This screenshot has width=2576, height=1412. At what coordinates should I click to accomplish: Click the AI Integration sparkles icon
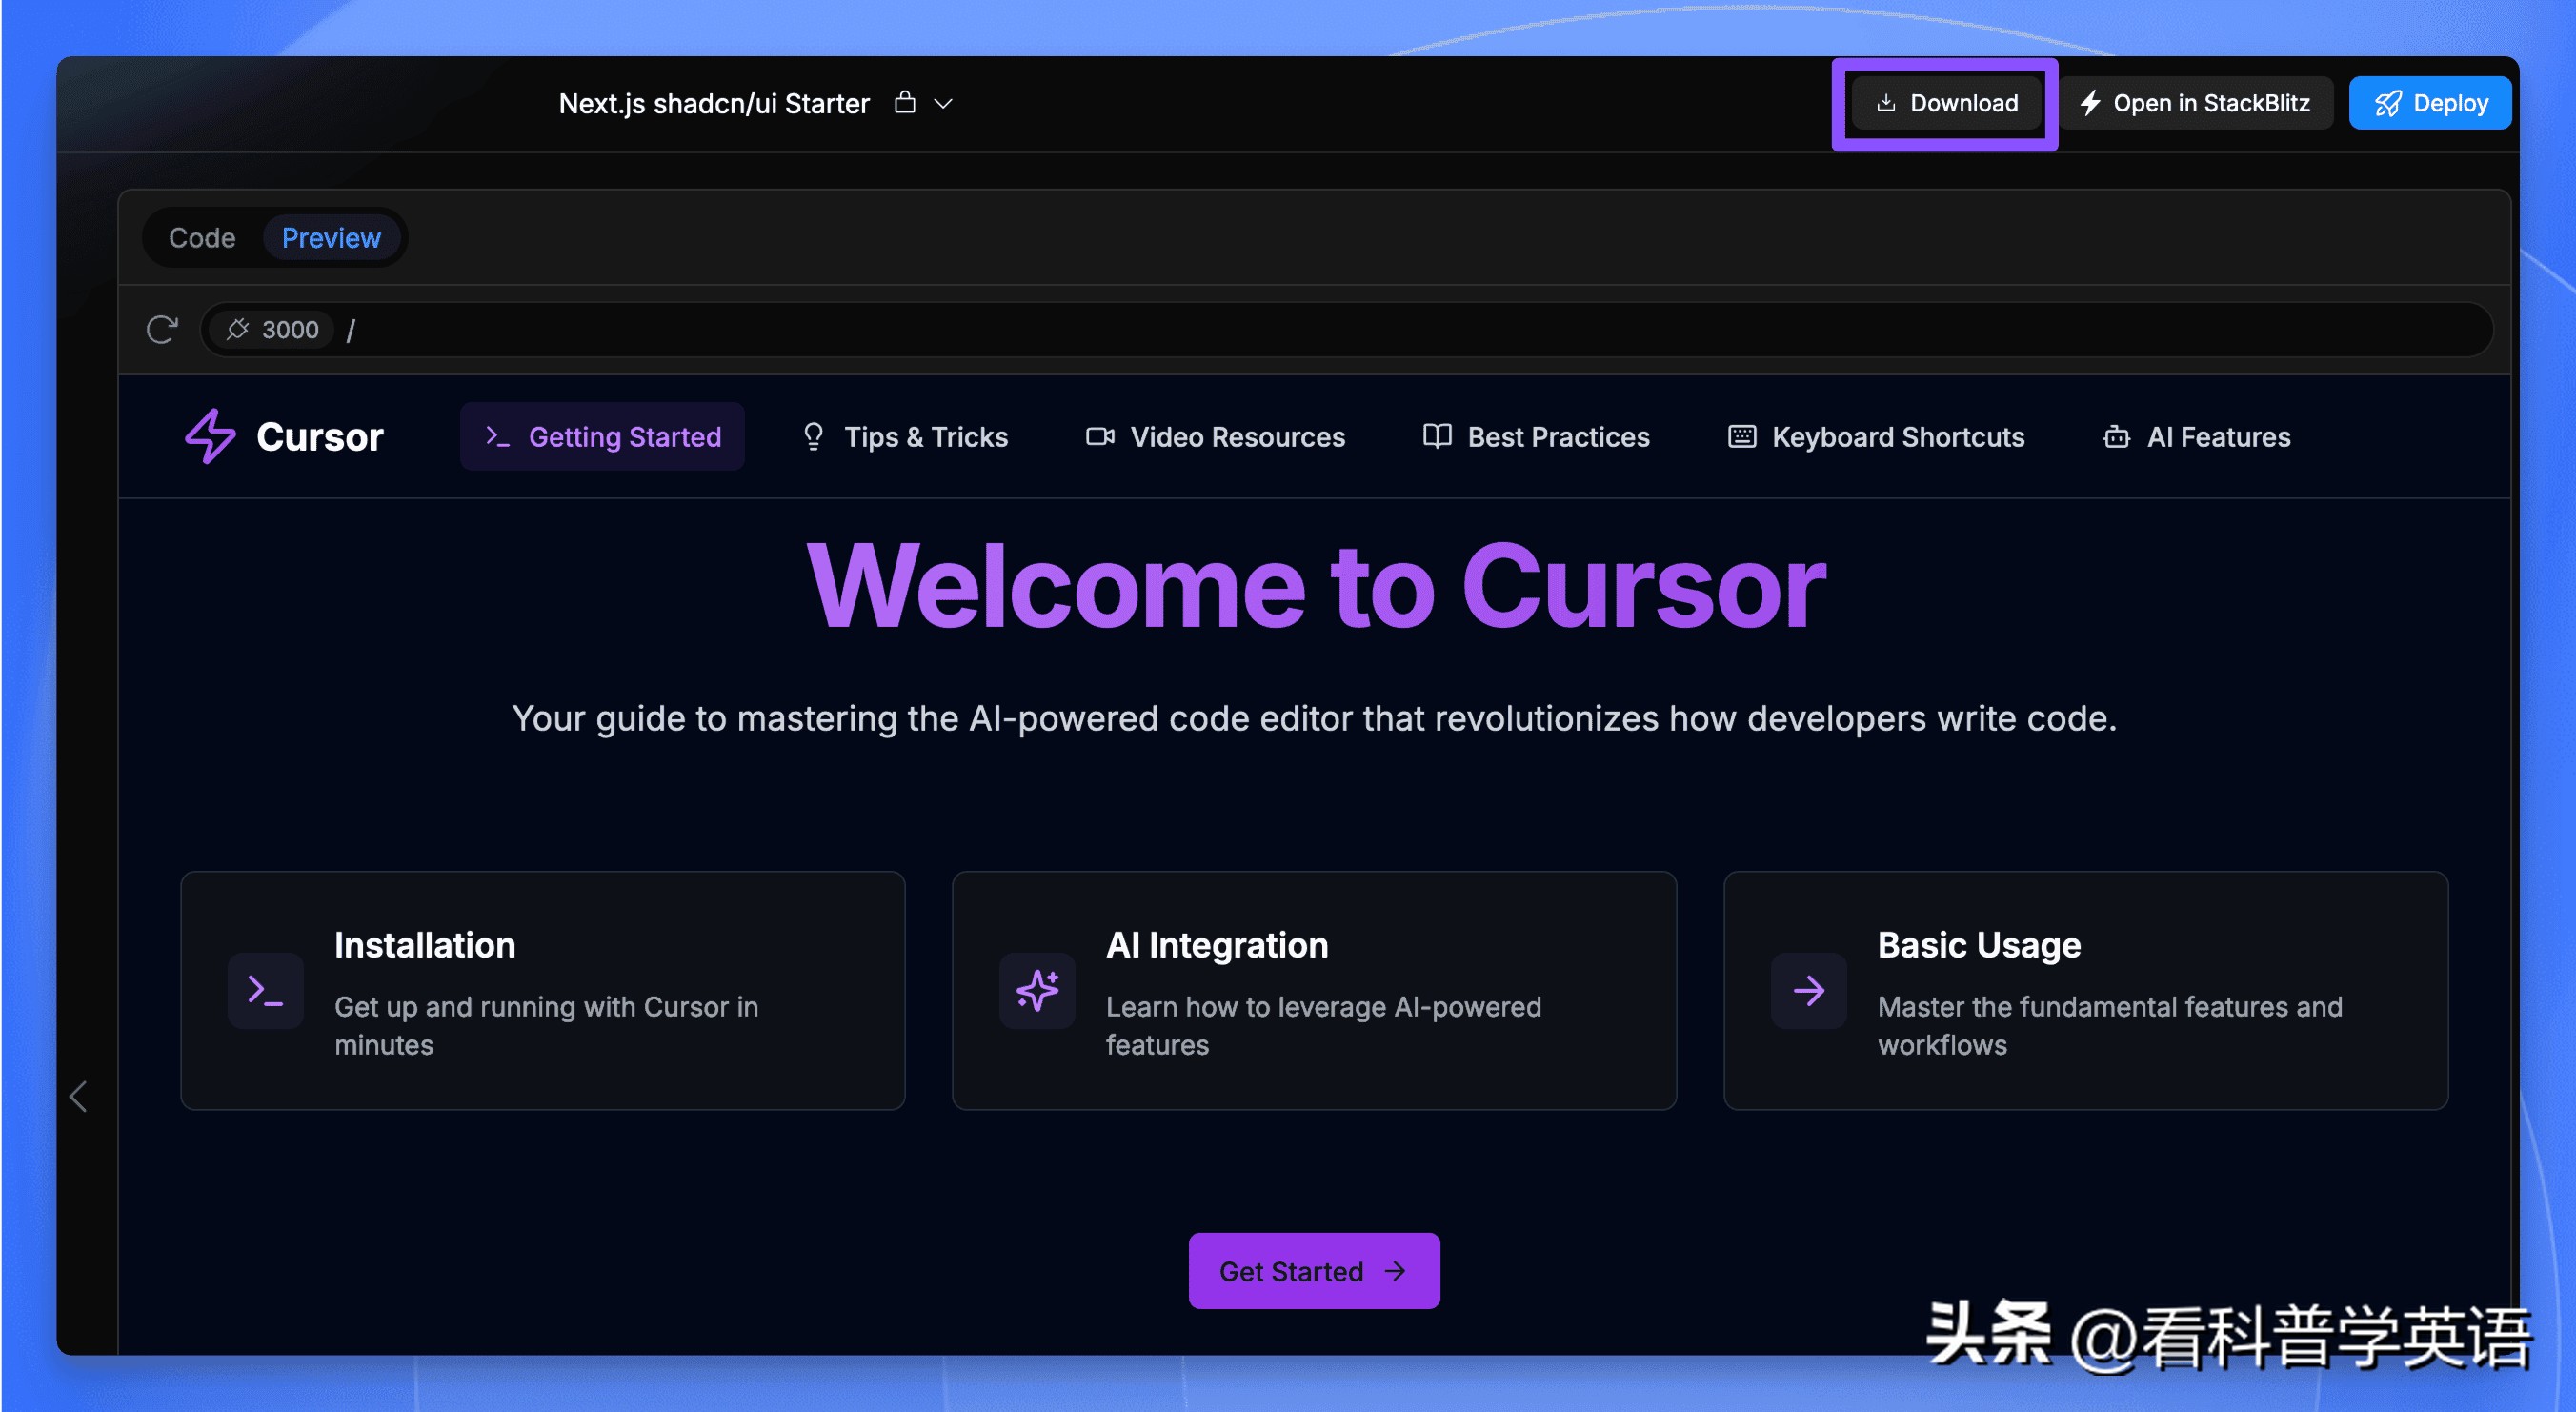point(1037,991)
